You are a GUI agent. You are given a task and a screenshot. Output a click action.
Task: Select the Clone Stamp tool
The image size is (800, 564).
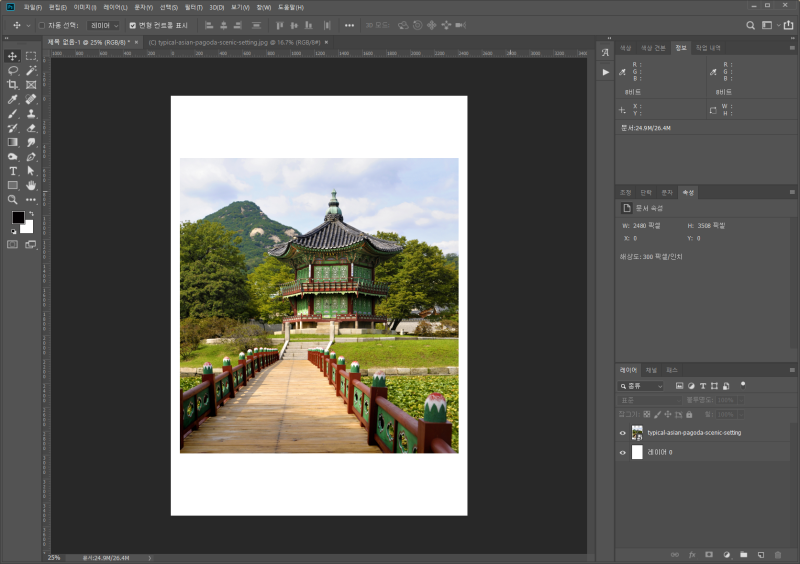tap(31, 113)
